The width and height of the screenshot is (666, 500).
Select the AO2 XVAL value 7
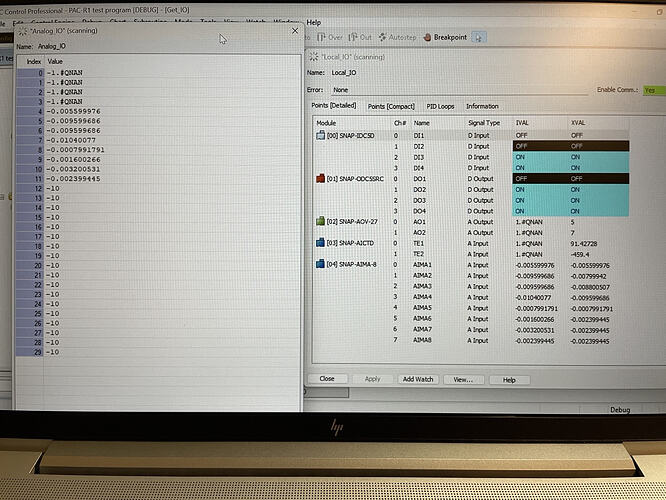coord(573,233)
